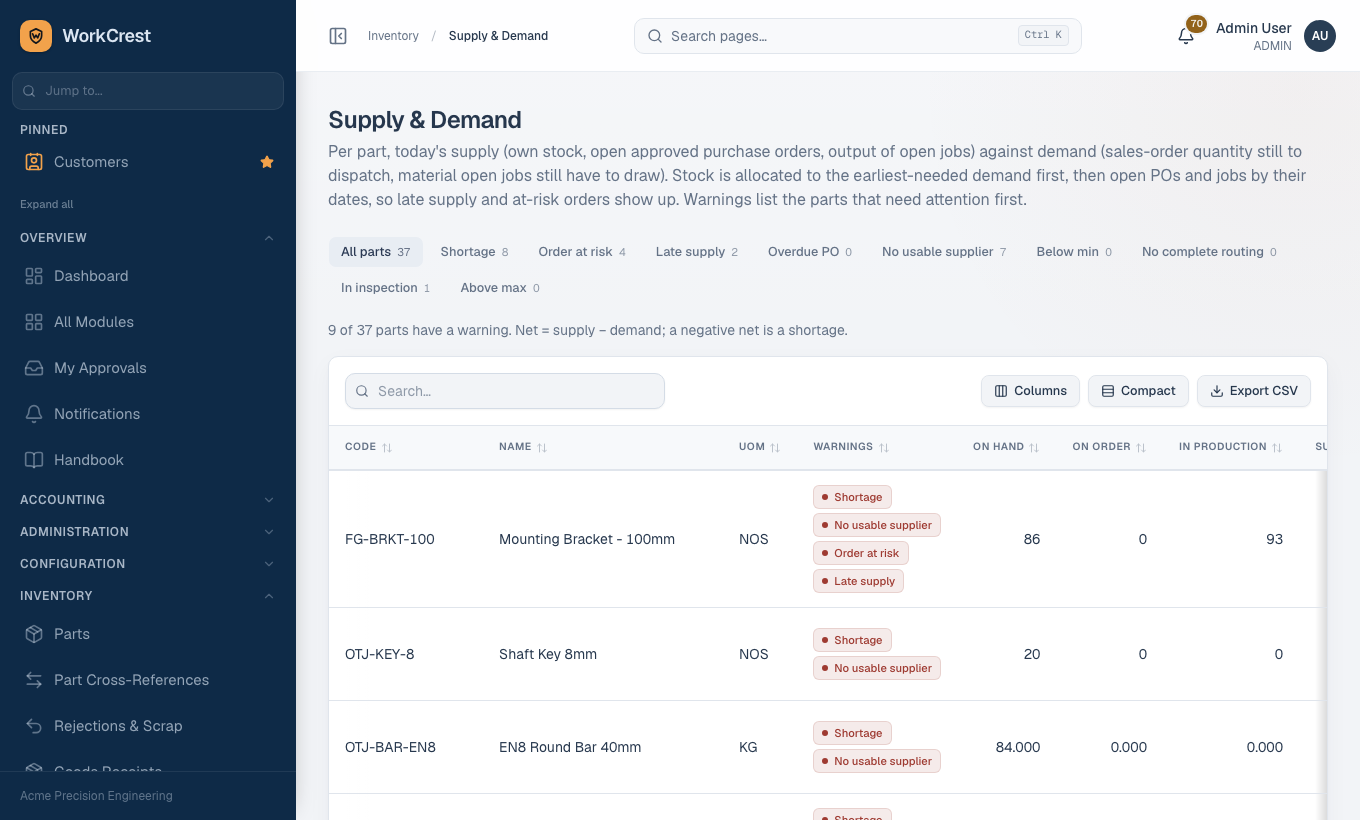Sort table by the ON ORDER column
1360x820 pixels.
tap(1109, 447)
